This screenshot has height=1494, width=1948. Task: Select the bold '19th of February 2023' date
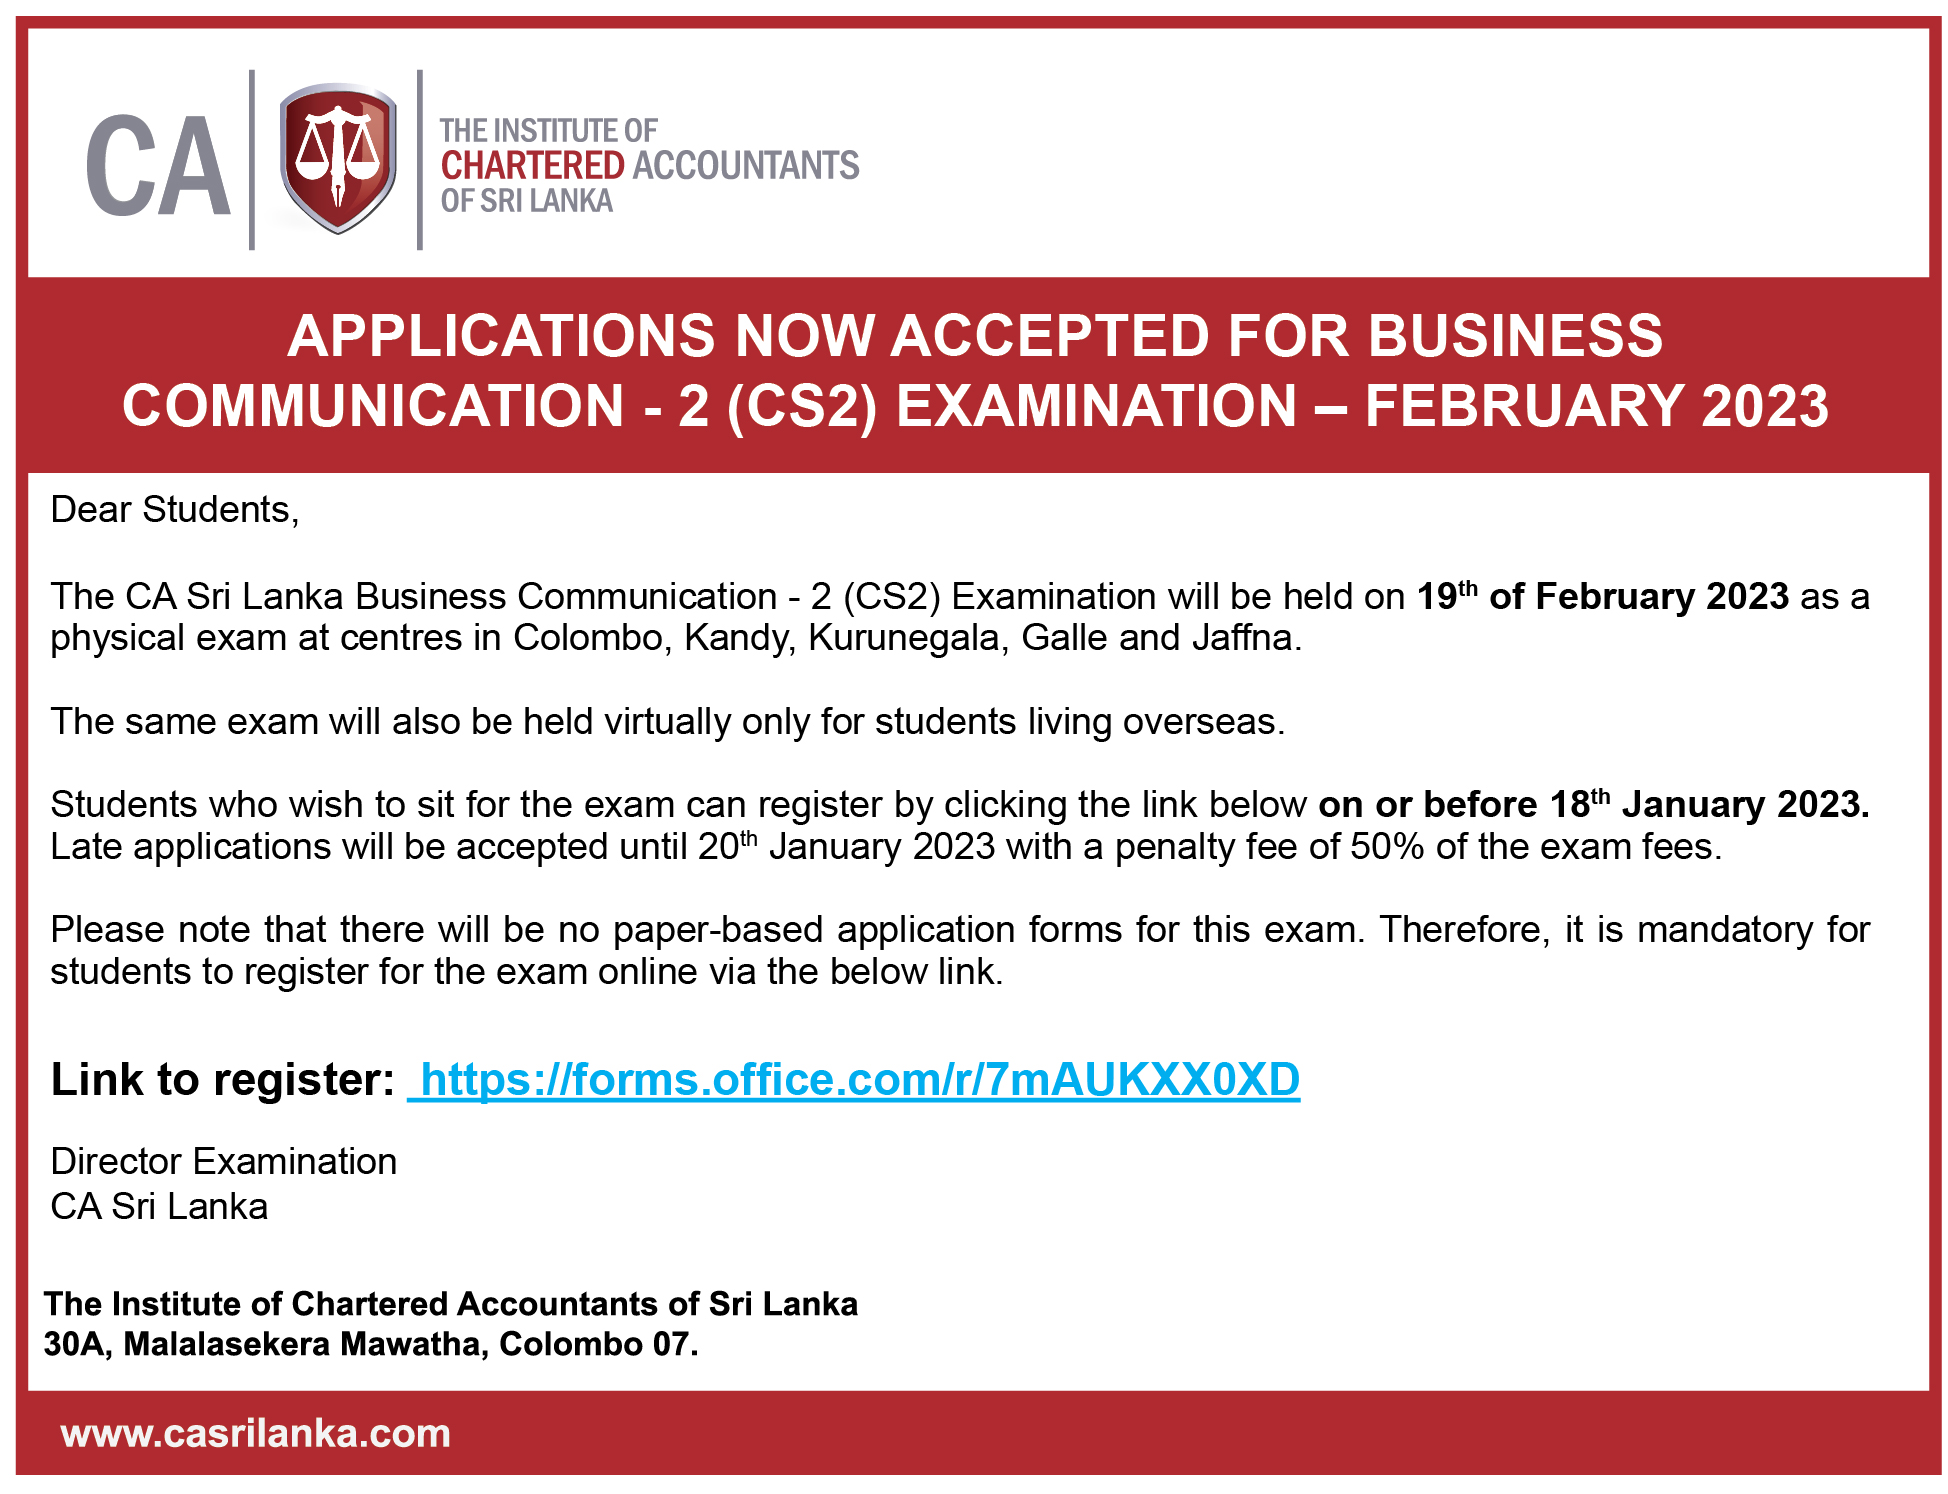pos(1602,597)
